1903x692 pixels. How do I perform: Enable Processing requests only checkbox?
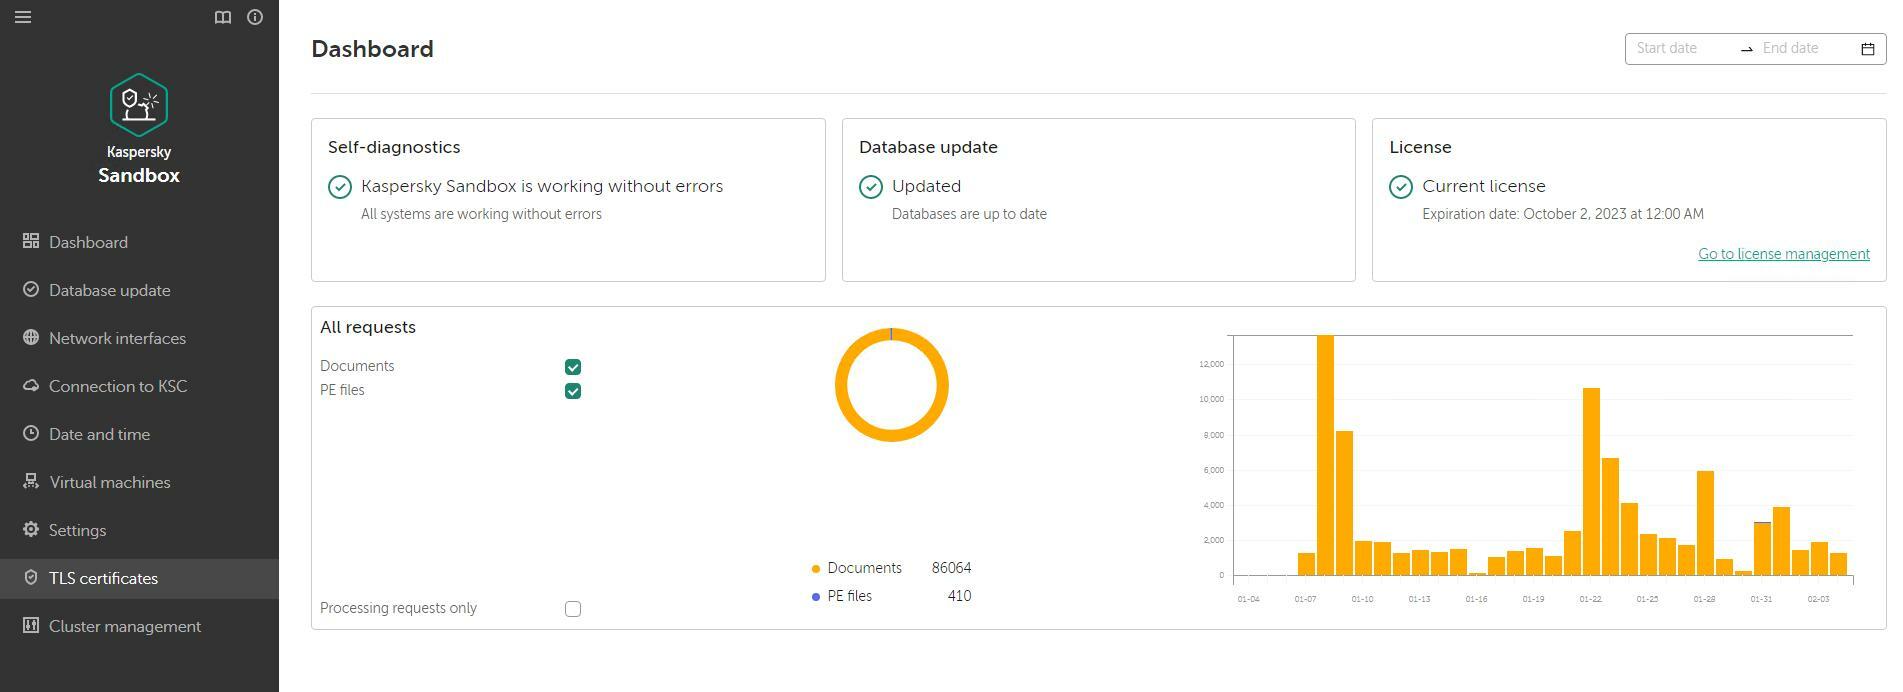point(573,609)
